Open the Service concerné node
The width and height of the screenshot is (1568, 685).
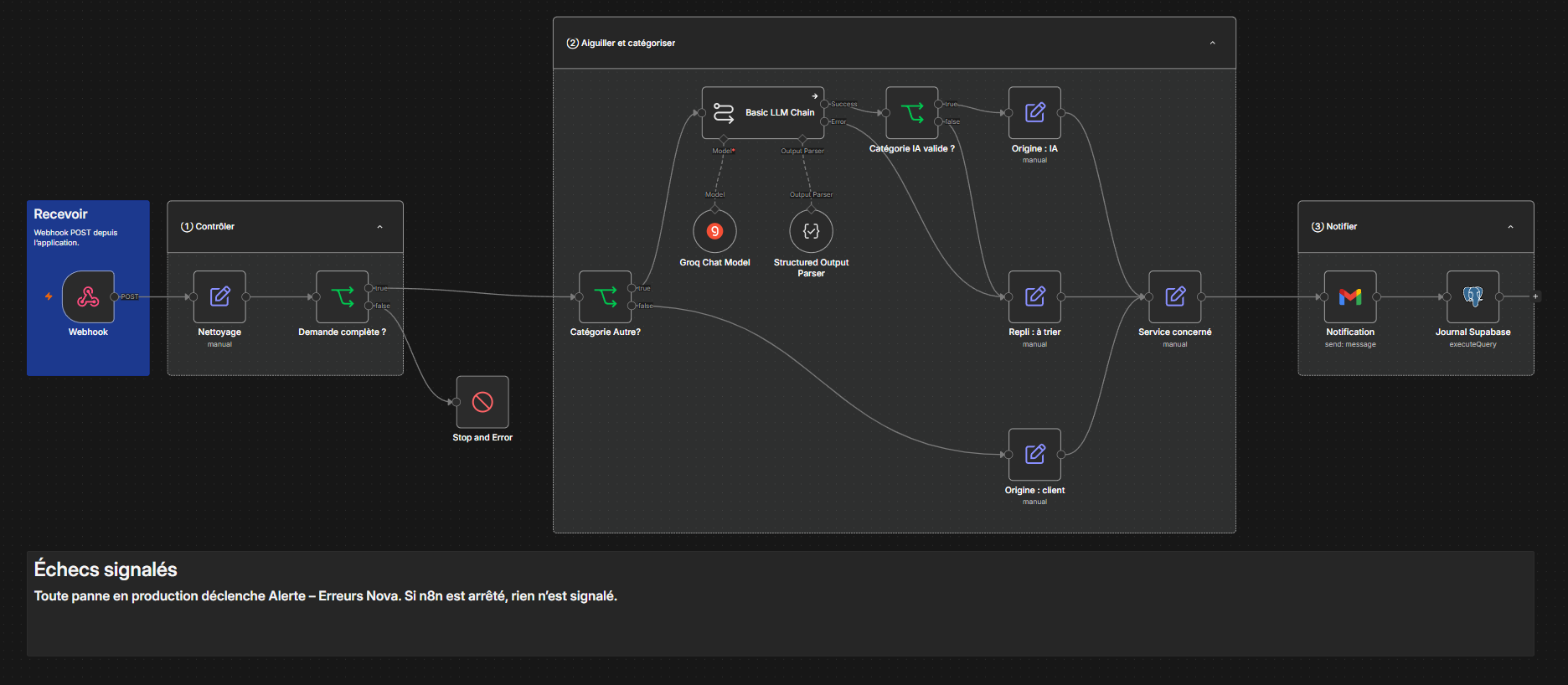pyautogui.click(x=1175, y=296)
